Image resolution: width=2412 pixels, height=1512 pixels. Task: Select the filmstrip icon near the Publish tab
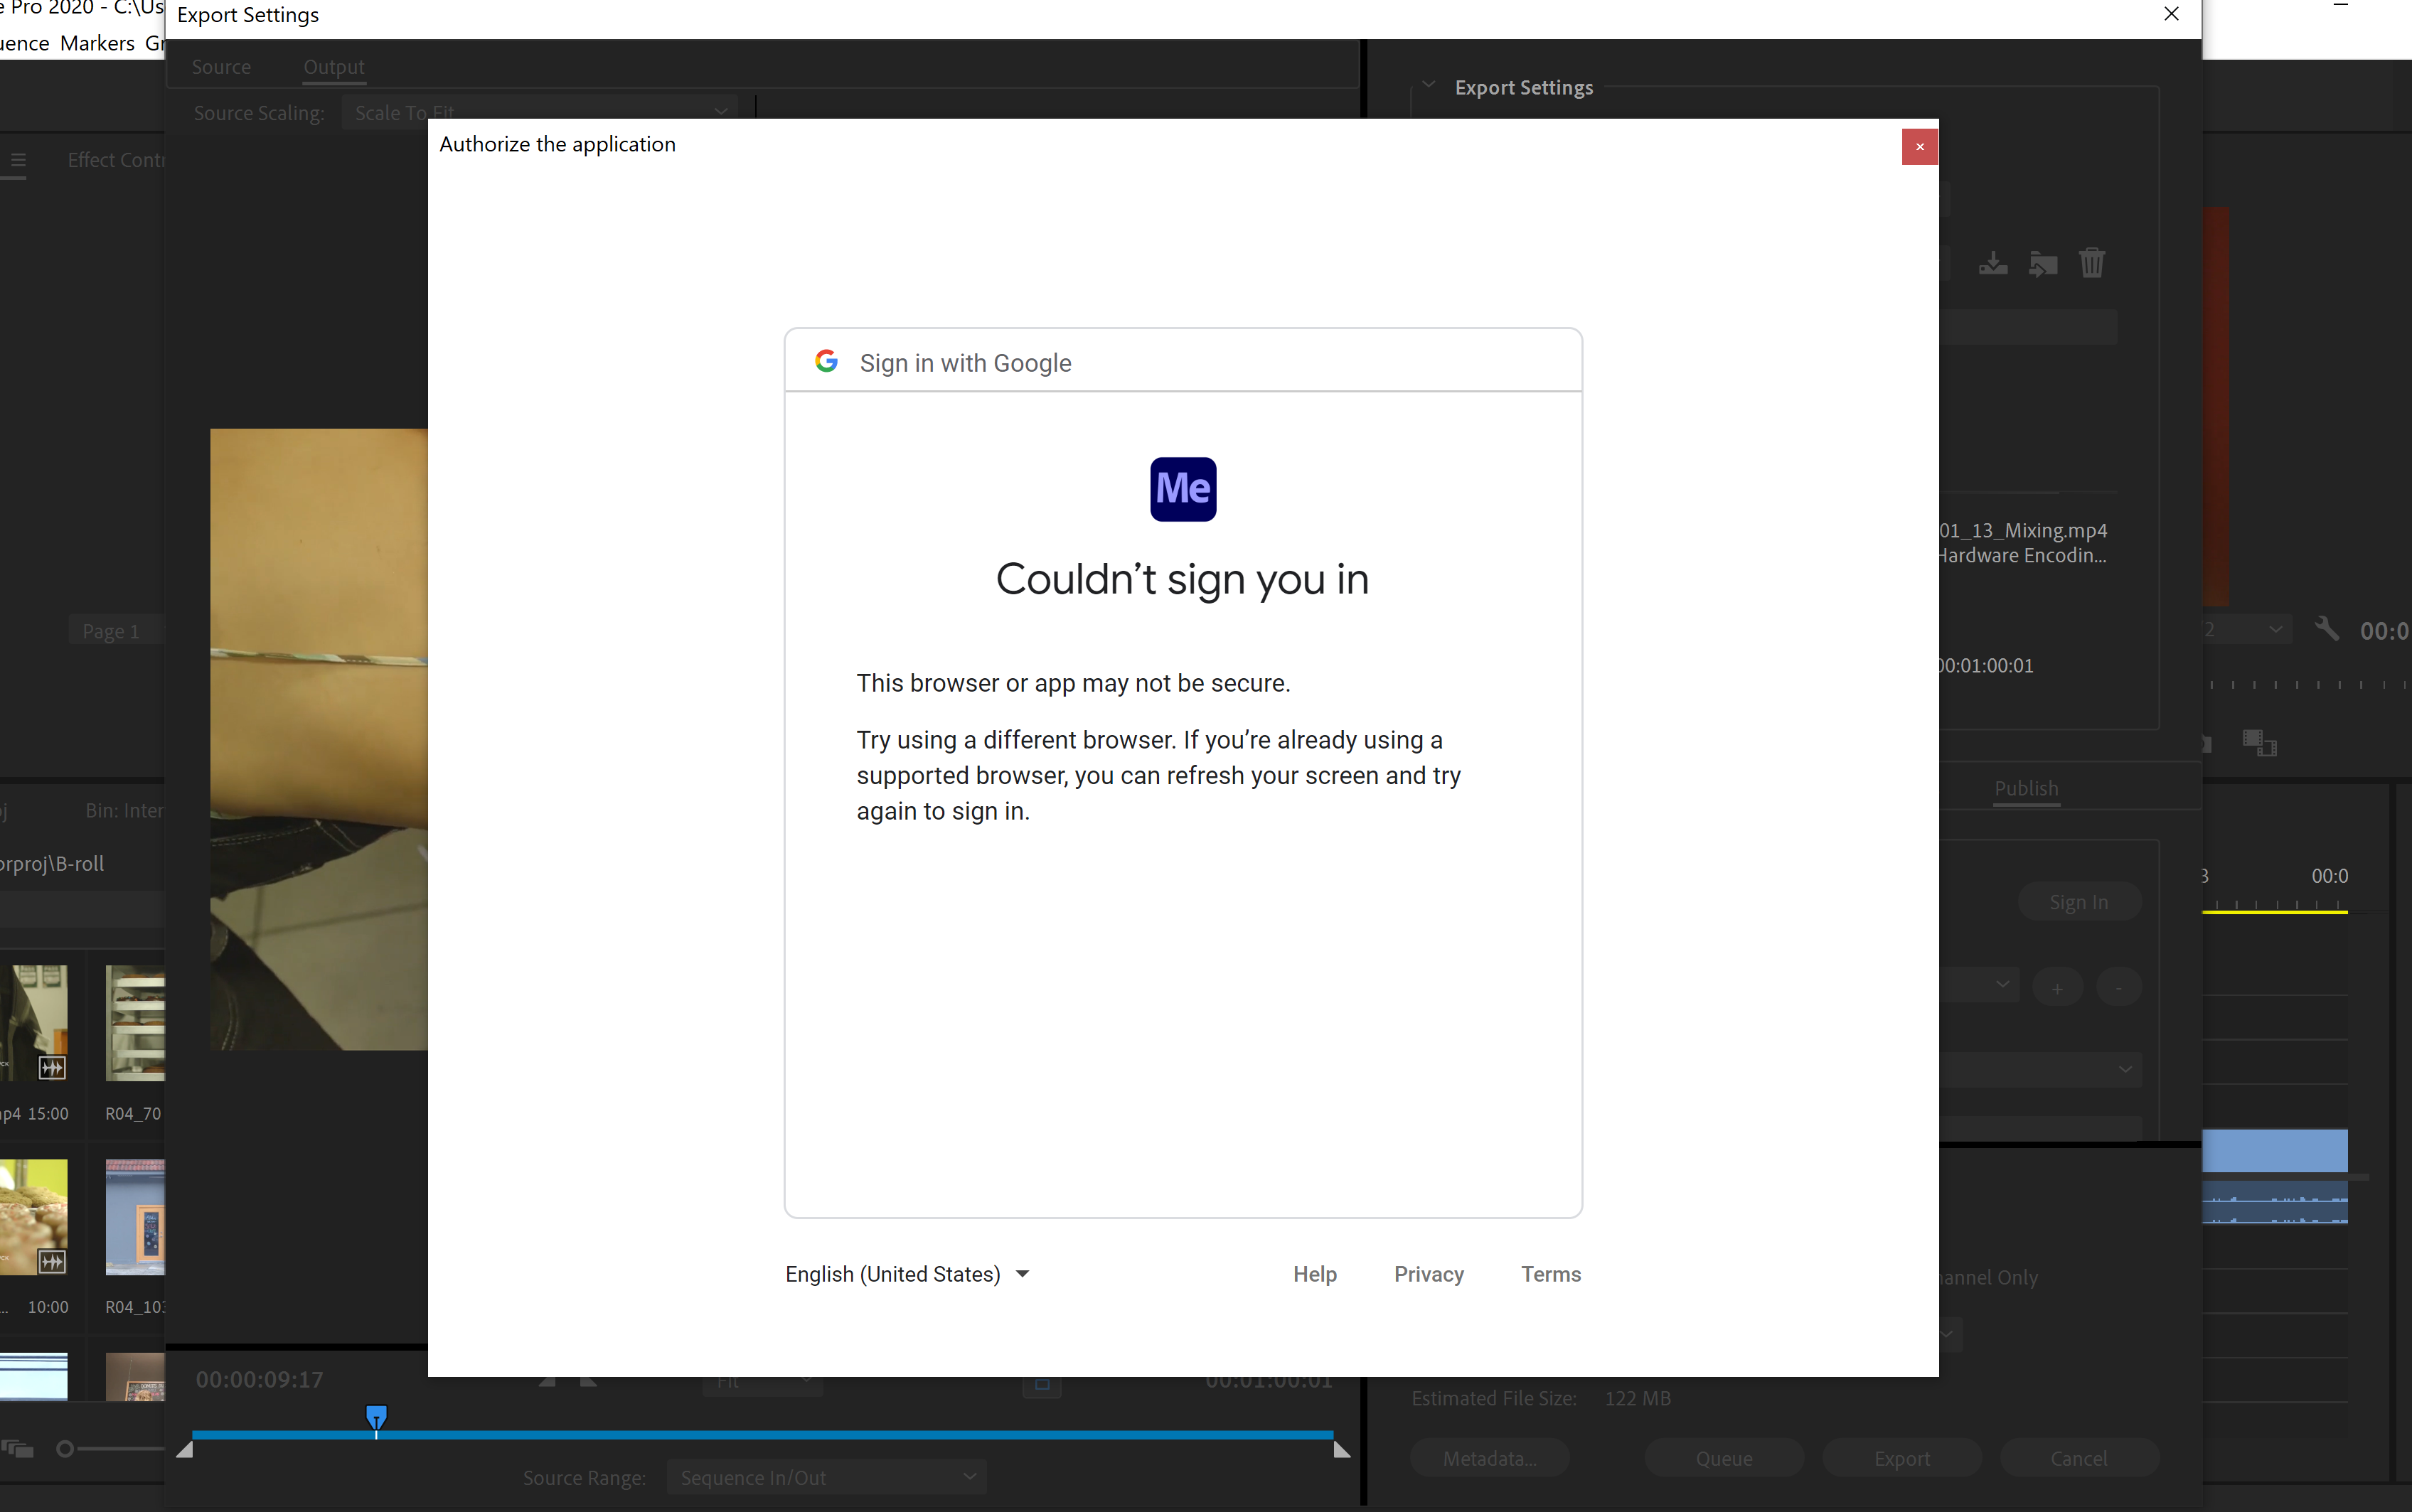coord(2260,744)
